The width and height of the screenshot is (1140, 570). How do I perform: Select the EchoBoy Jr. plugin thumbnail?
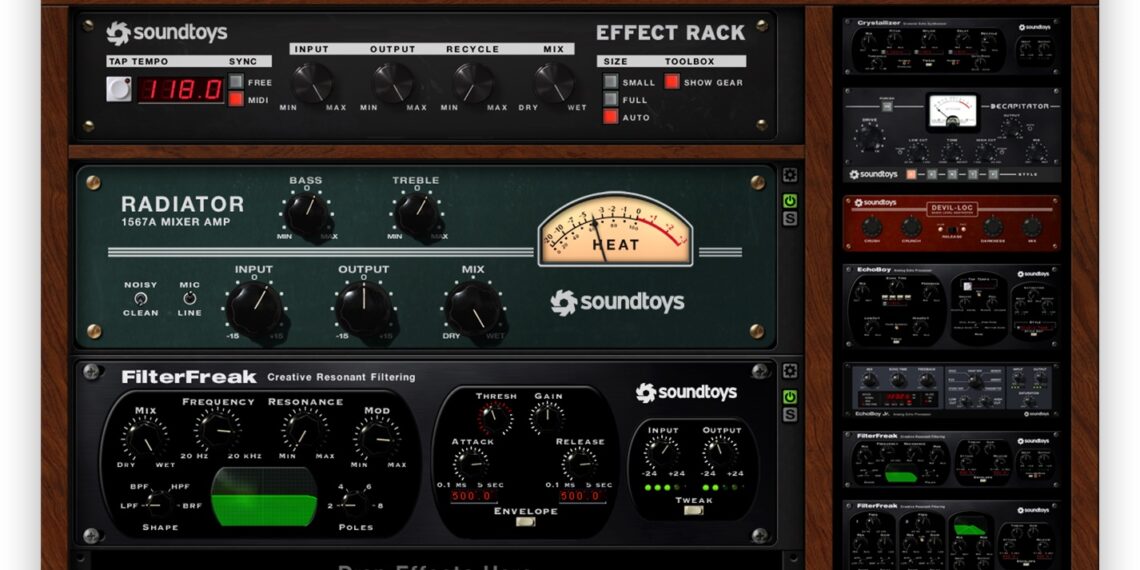(952, 390)
